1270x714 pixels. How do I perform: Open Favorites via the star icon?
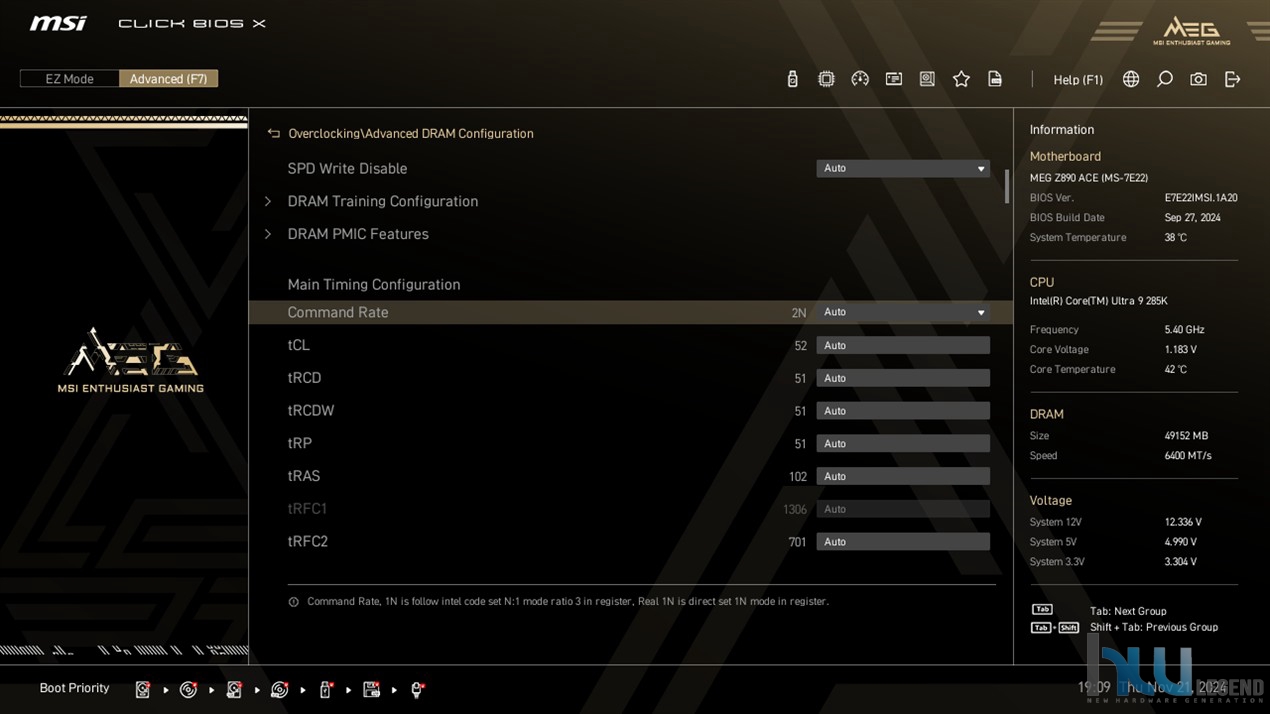pos(961,79)
